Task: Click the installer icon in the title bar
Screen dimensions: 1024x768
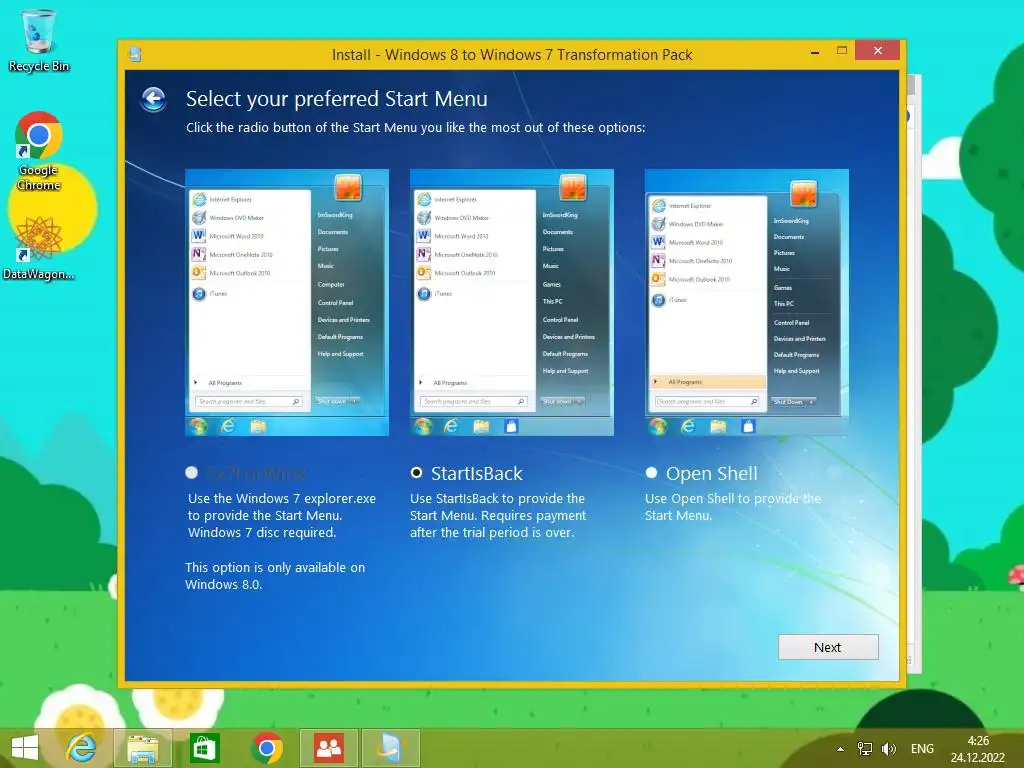Action: pyautogui.click(x=135, y=54)
